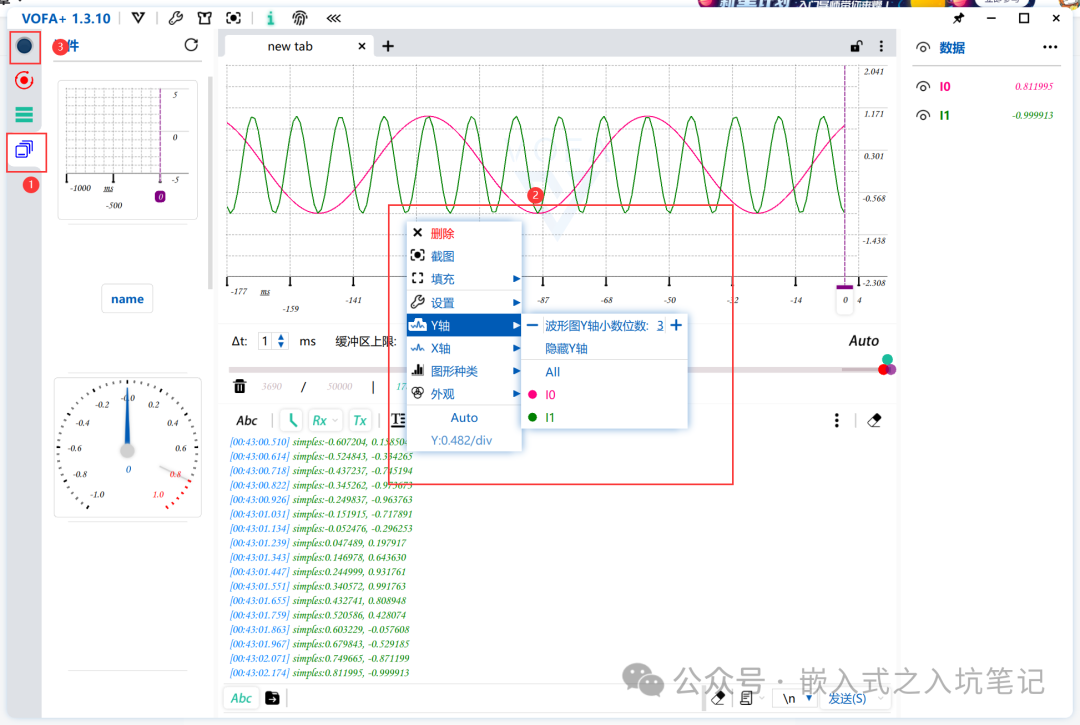Select 删除 in the context menu
The width and height of the screenshot is (1080, 725).
pyautogui.click(x=465, y=233)
